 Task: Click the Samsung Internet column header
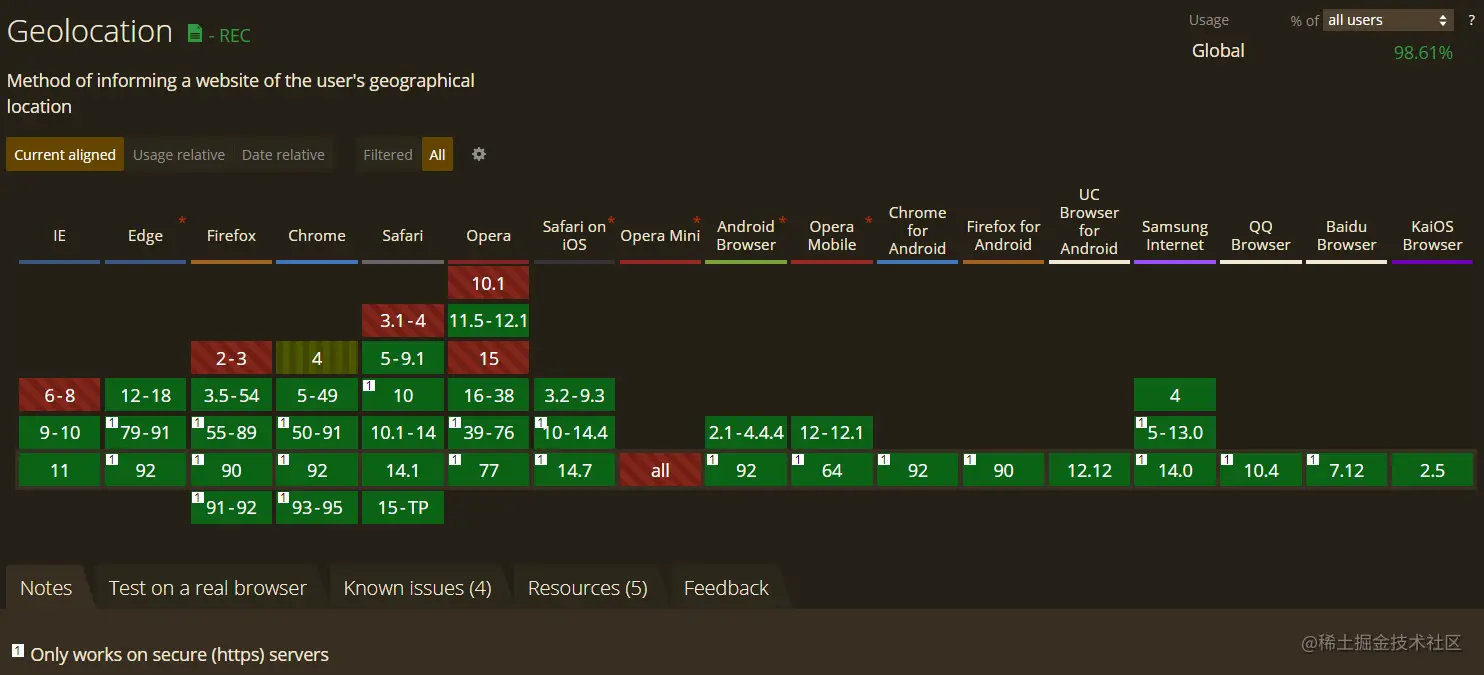(1175, 236)
